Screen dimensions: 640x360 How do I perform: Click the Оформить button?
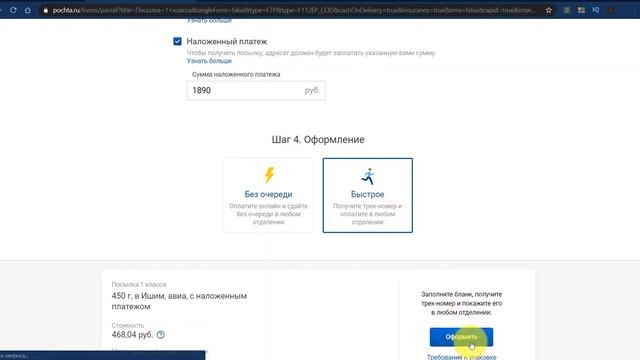tap(461, 337)
